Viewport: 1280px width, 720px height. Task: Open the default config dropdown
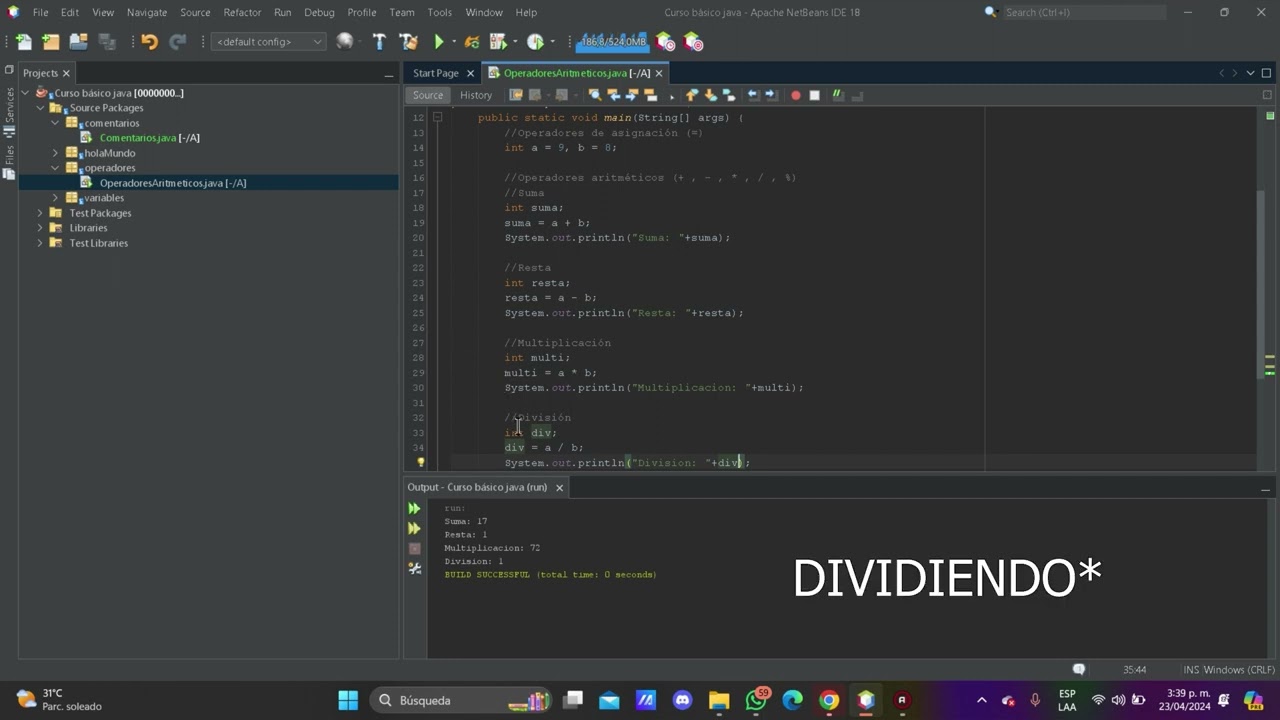coord(269,42)
